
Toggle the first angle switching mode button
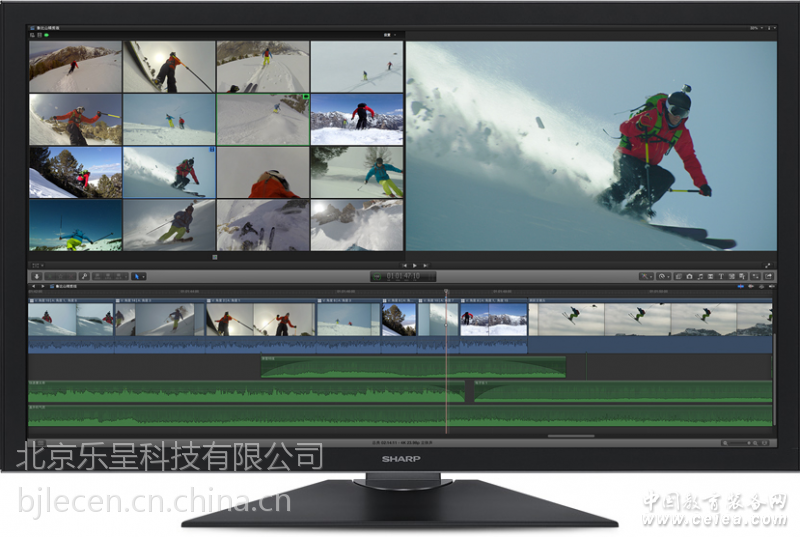pos(34,34)
